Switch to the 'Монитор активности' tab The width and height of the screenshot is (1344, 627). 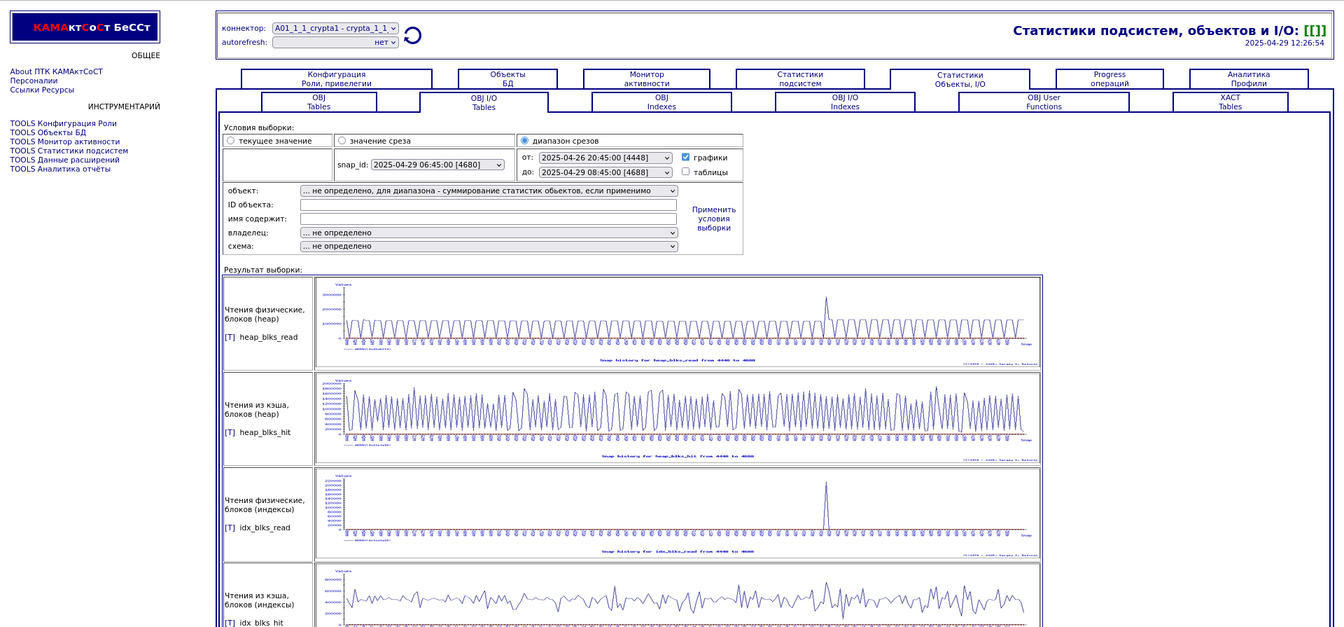pyautogui.click(x=646, y=79)
